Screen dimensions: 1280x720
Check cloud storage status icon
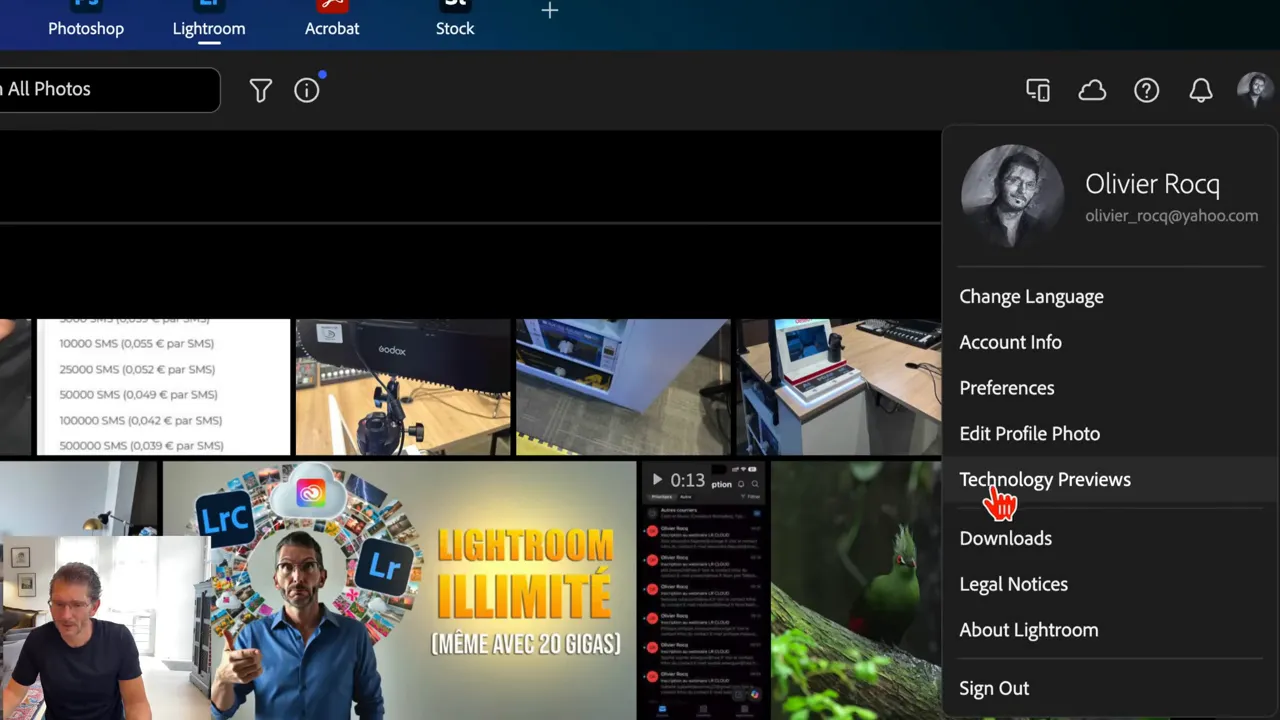point(1092,90)
